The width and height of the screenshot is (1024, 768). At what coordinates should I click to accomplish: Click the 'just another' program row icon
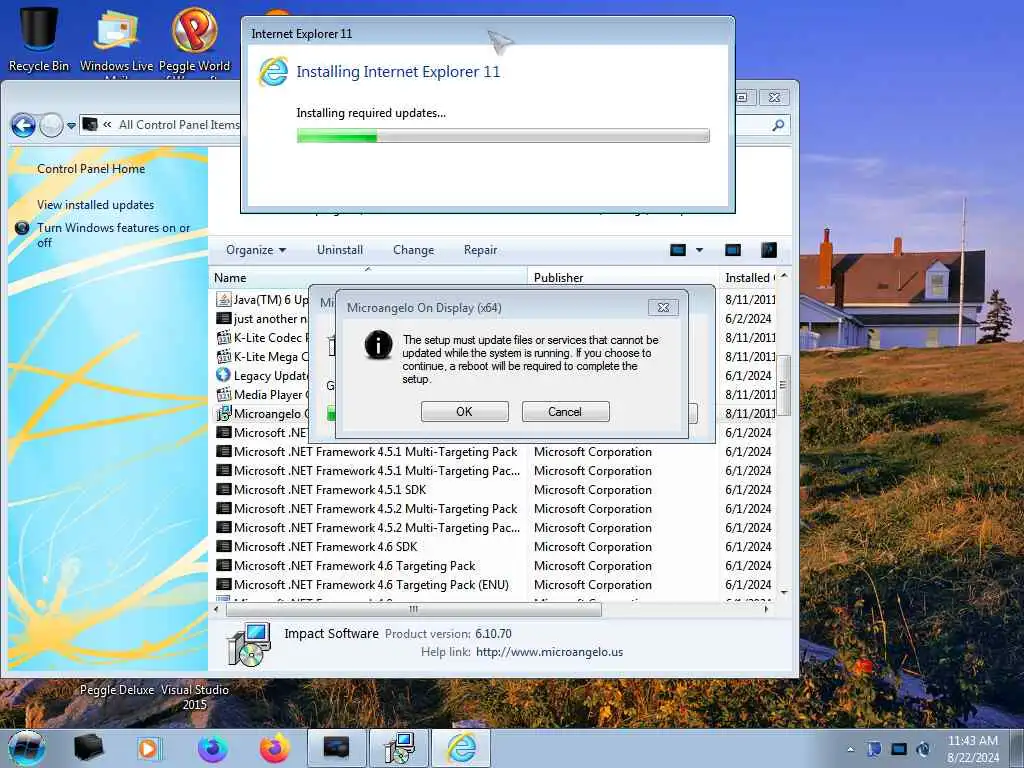(x=223, y=319)
